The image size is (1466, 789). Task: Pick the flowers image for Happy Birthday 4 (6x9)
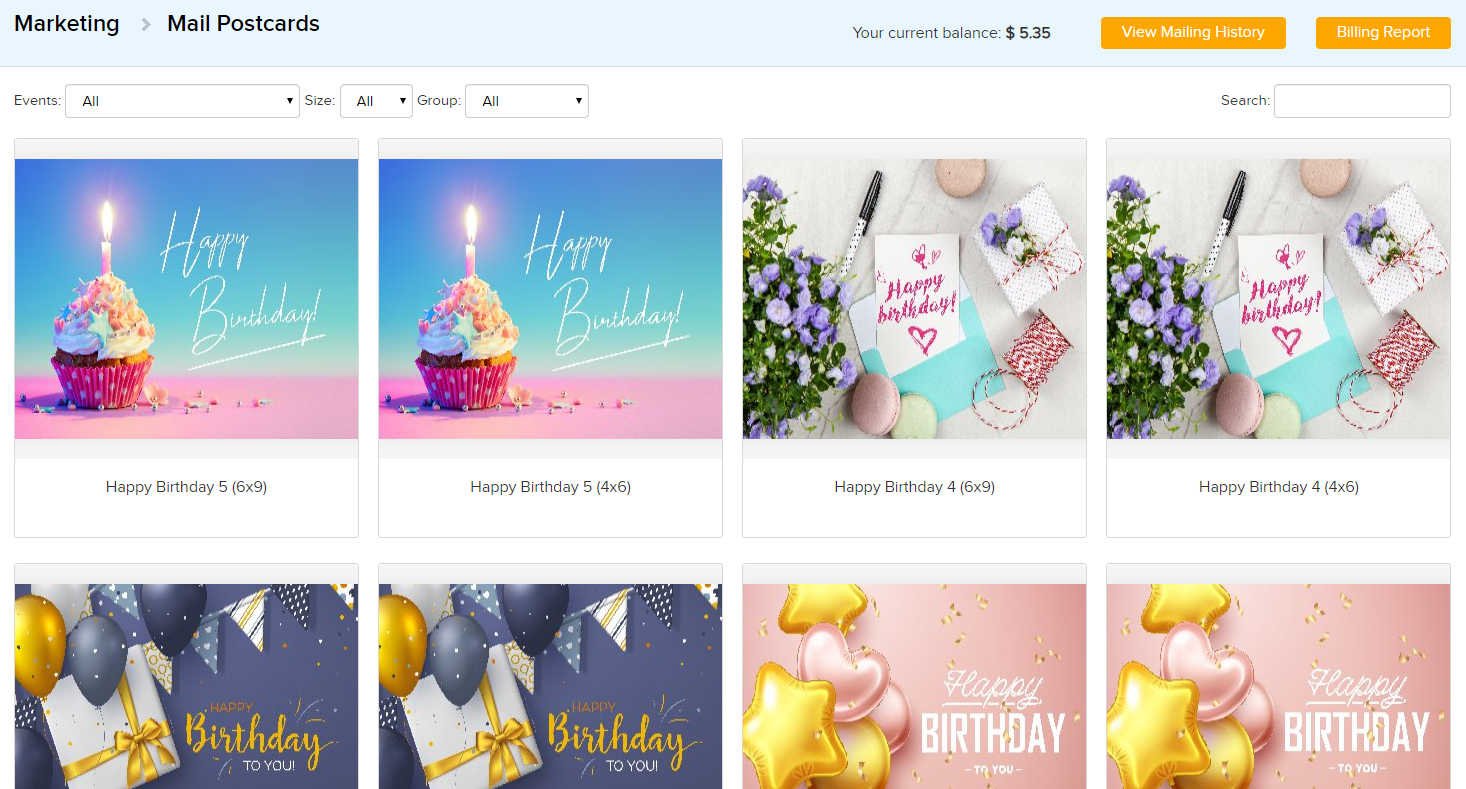coord(914,299)
